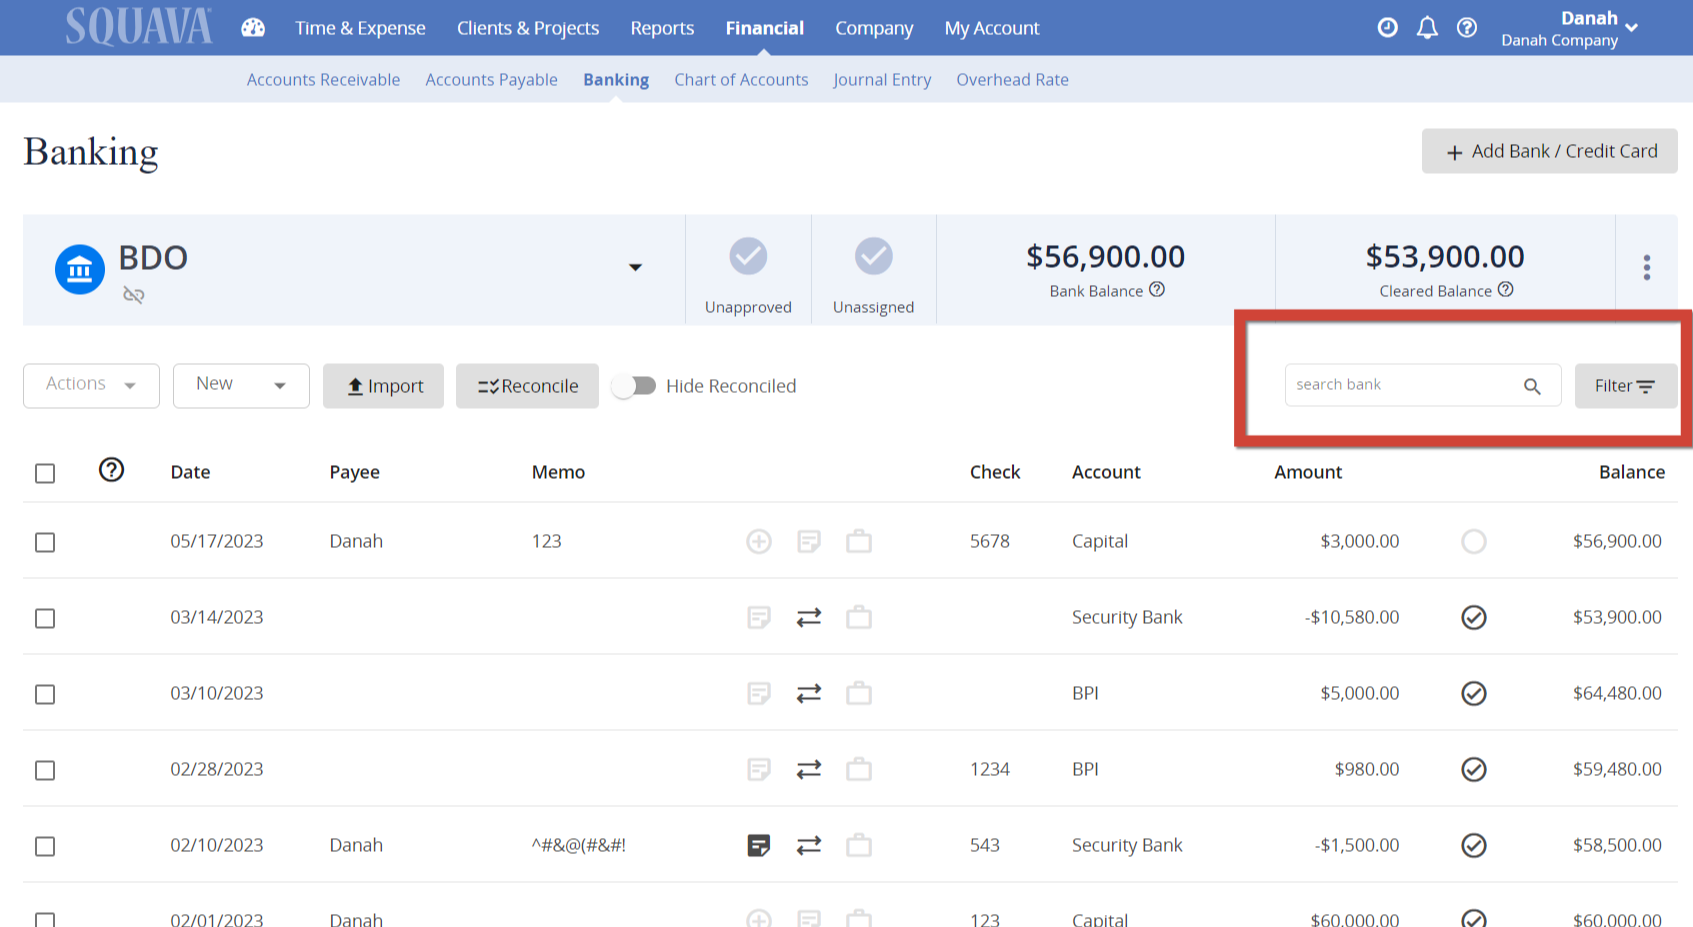This screenshot has height=927, width=1693.
Task: Click the Reconcile button
Action: [x=527, y=385]
